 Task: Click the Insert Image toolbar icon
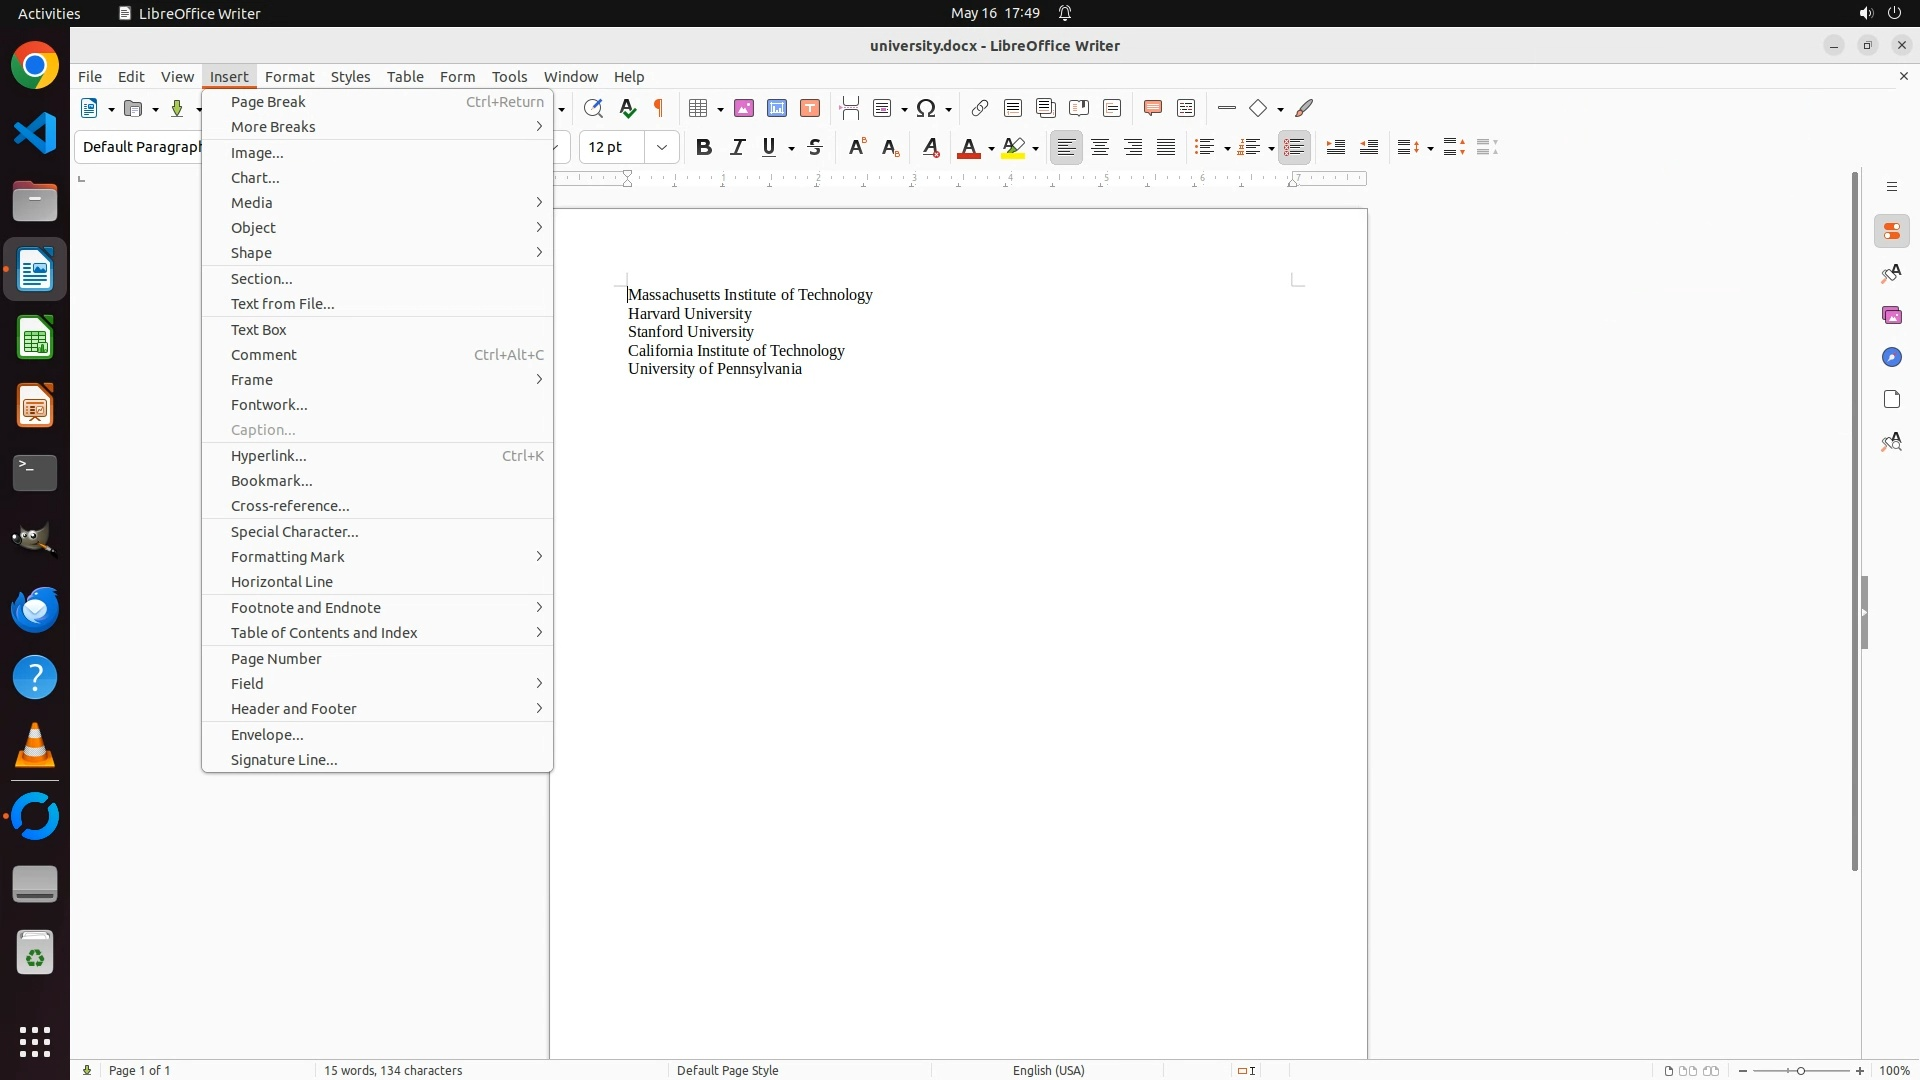[744, 108]
